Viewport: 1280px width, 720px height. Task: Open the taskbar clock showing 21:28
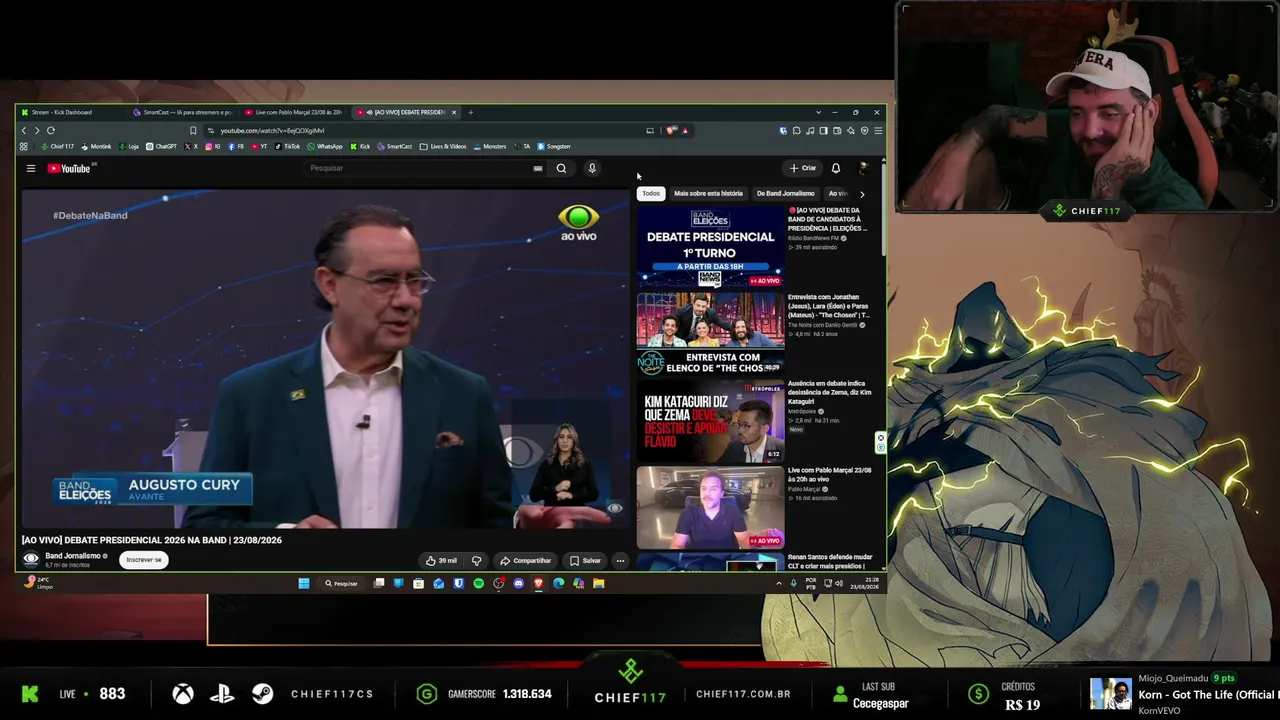point(863,584)
